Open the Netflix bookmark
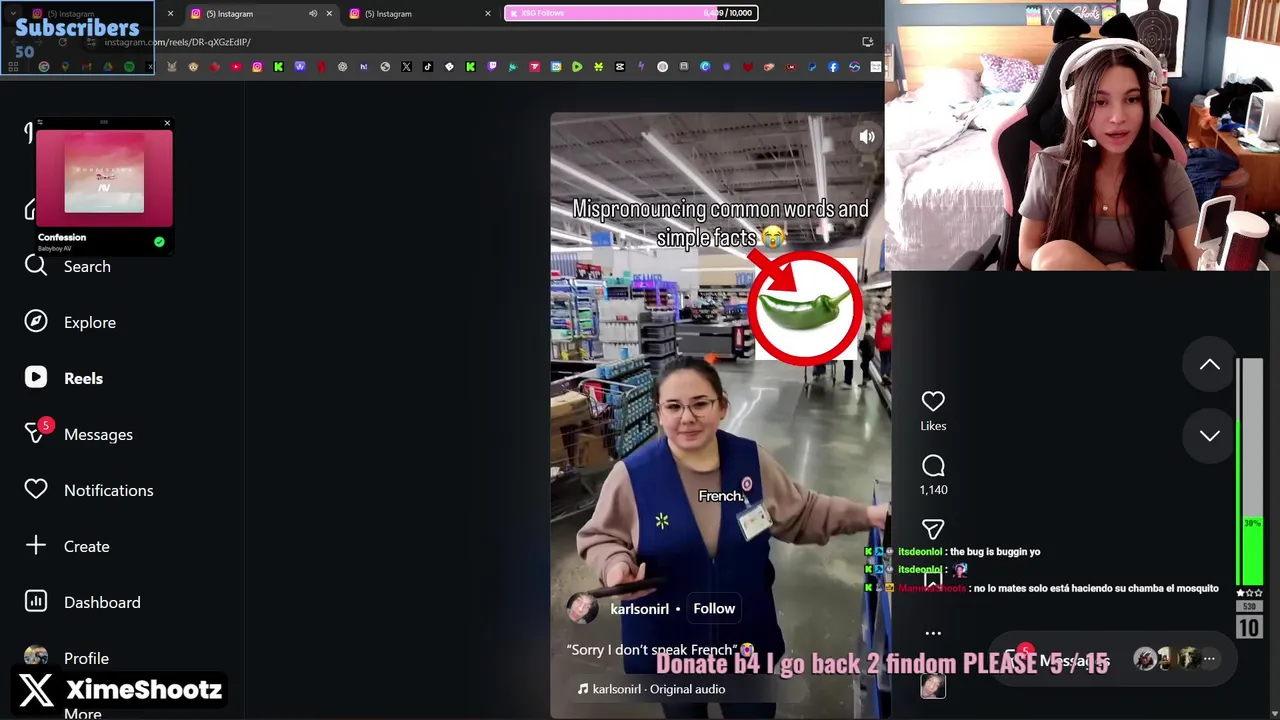The image size is (1280, 720). click(321, 67)
